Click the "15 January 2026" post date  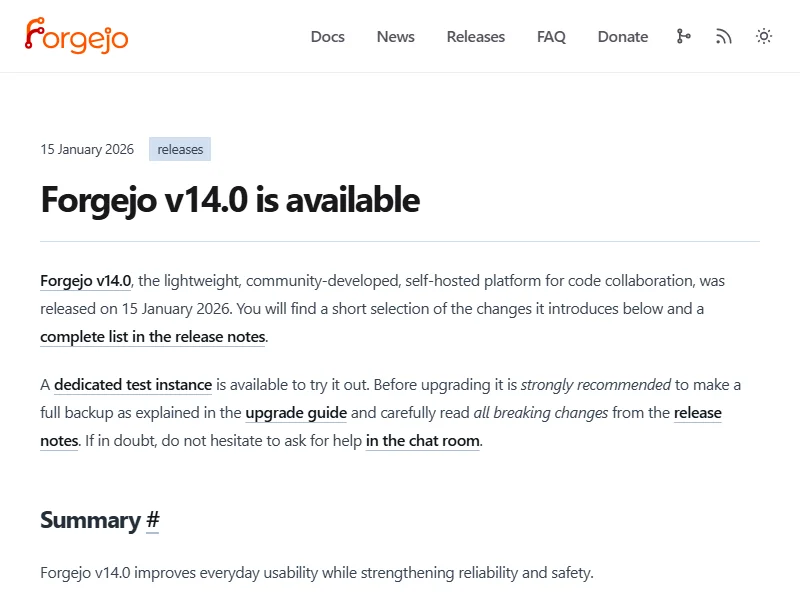pyautogui.click(x=87, y=150)
